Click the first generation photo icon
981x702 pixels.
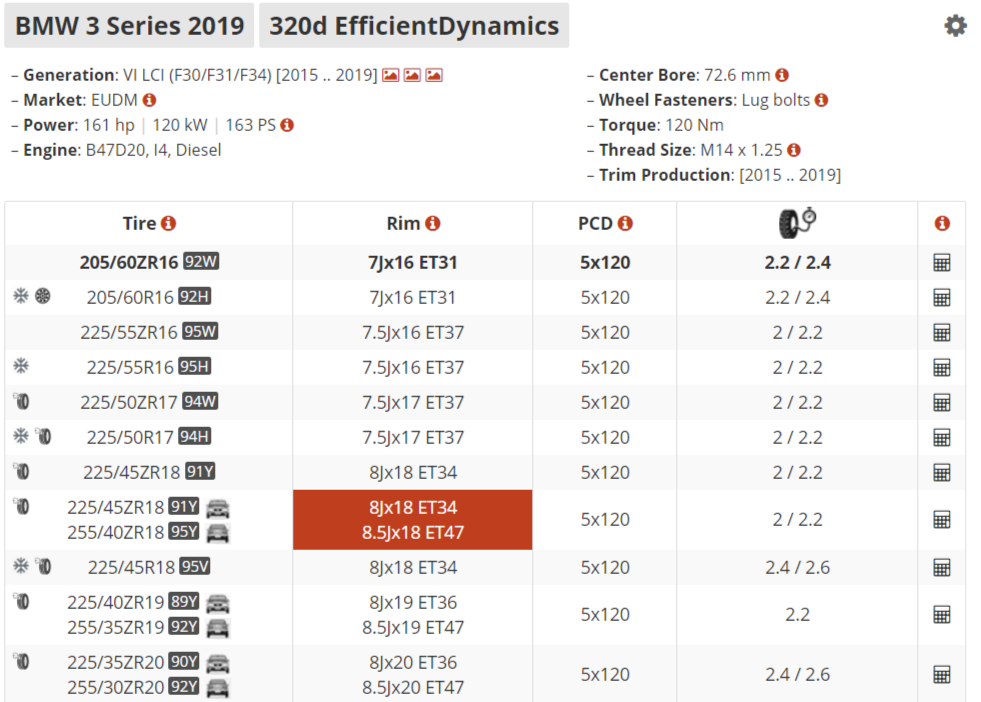point(391,75)
